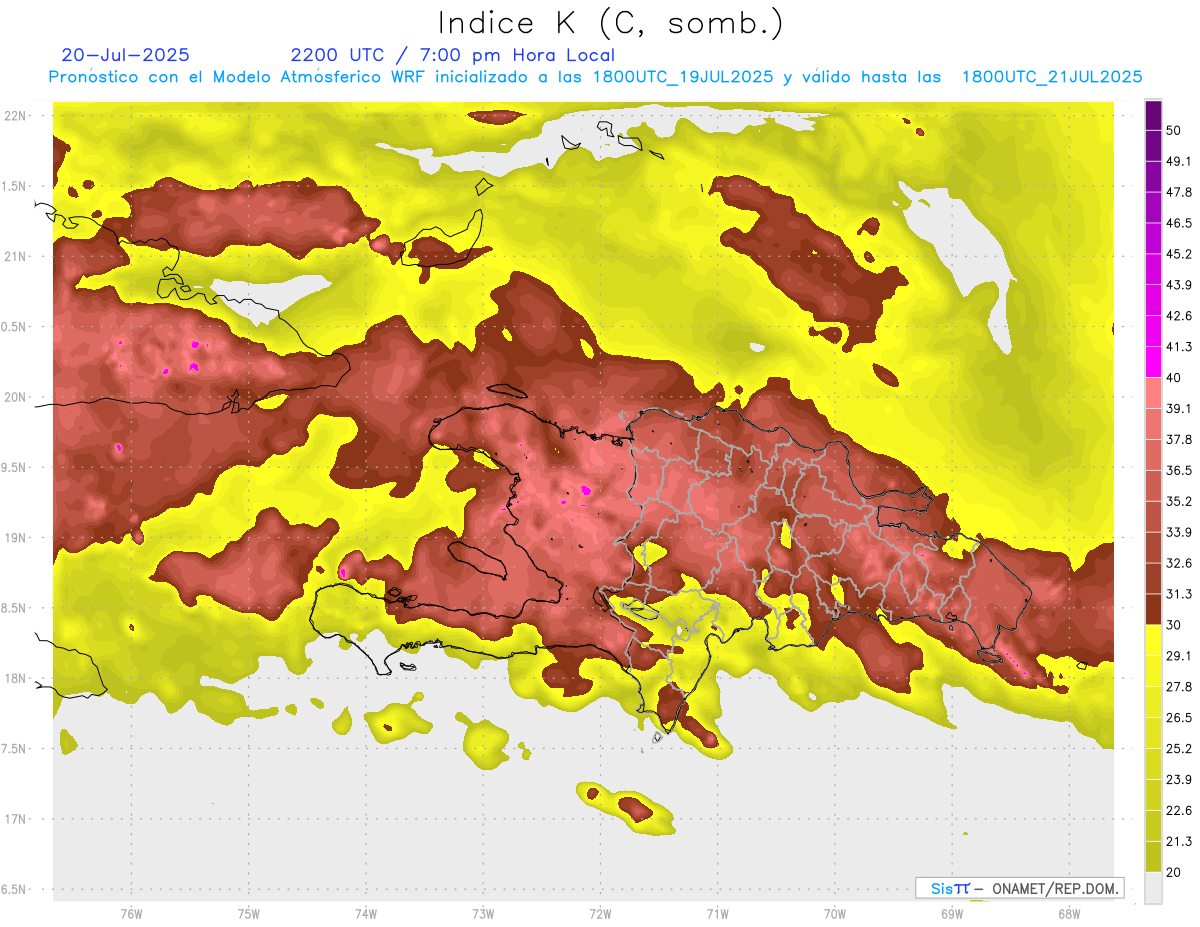Screen dimensions: 1200x927
Task: Click legend value "36.5"
Action: [x=1178, y=470]
